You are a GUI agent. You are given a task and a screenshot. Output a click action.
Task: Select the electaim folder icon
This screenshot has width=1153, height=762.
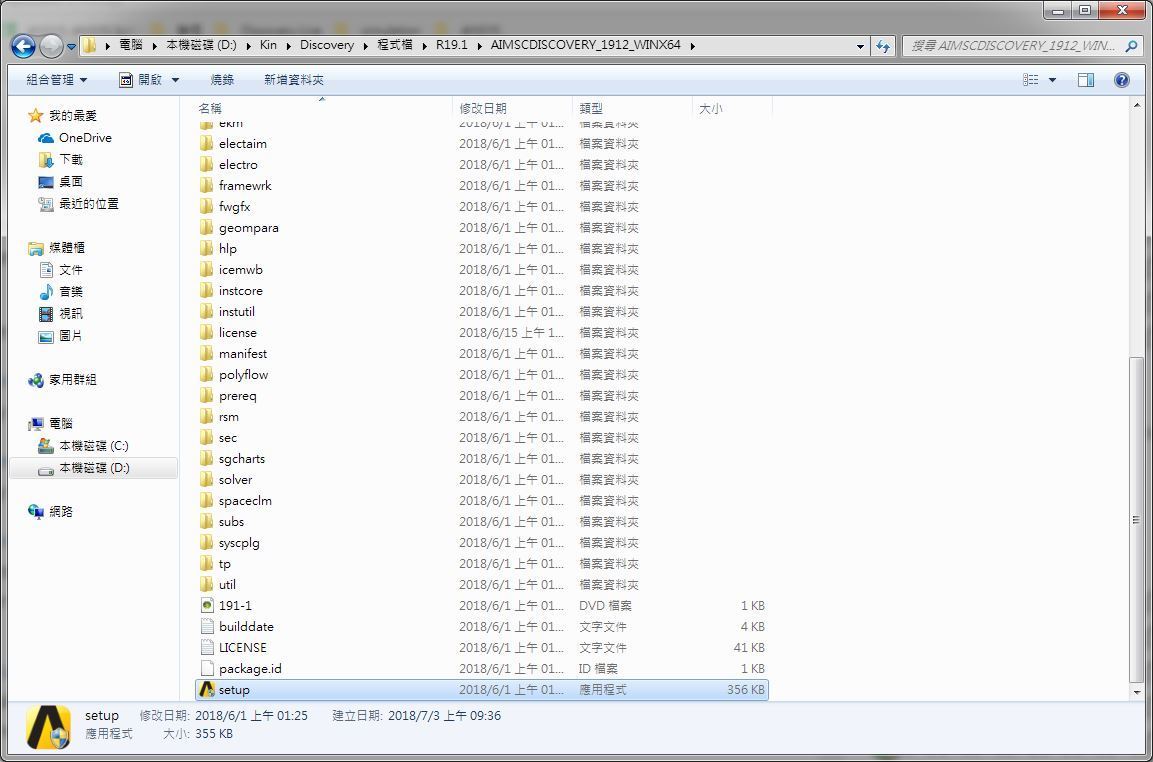tap(207, 143)
